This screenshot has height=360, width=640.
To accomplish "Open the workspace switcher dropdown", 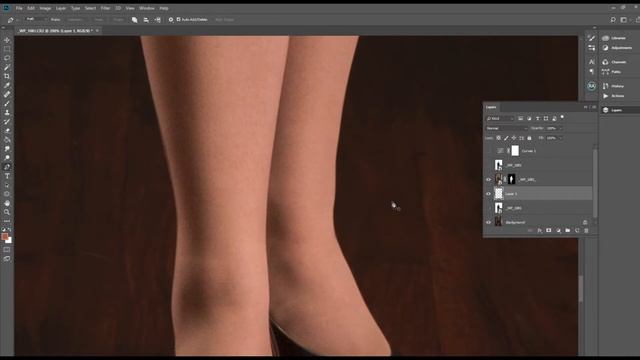I will tap(624, 19).
